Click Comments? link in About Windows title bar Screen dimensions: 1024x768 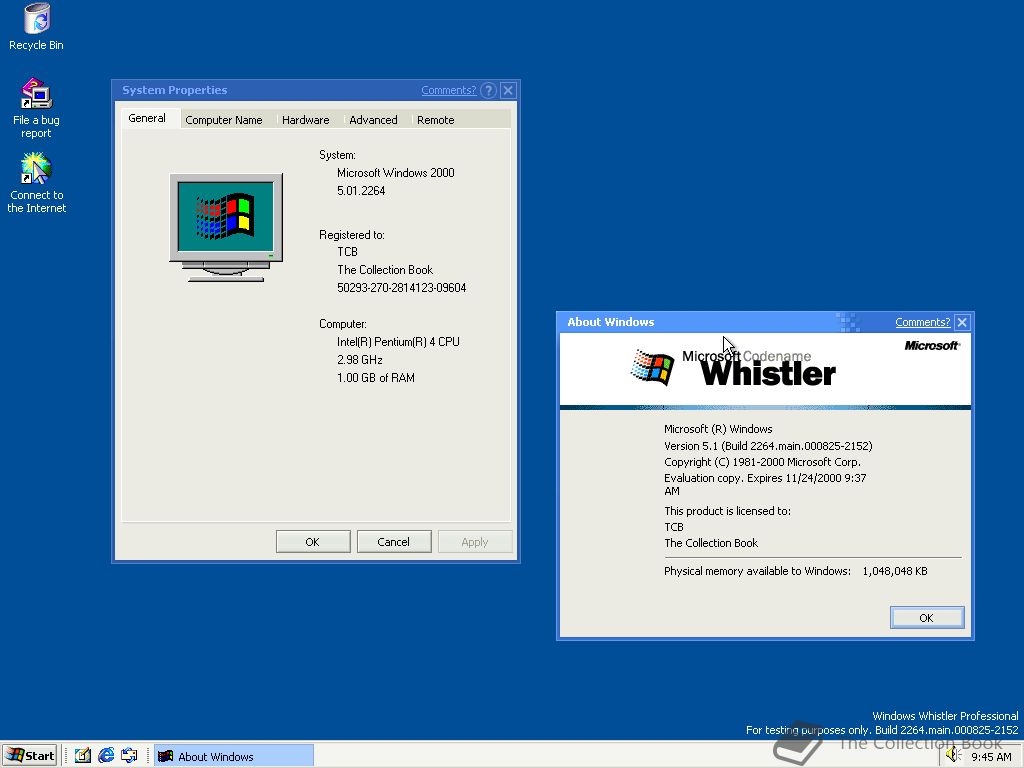coord(923,322)
